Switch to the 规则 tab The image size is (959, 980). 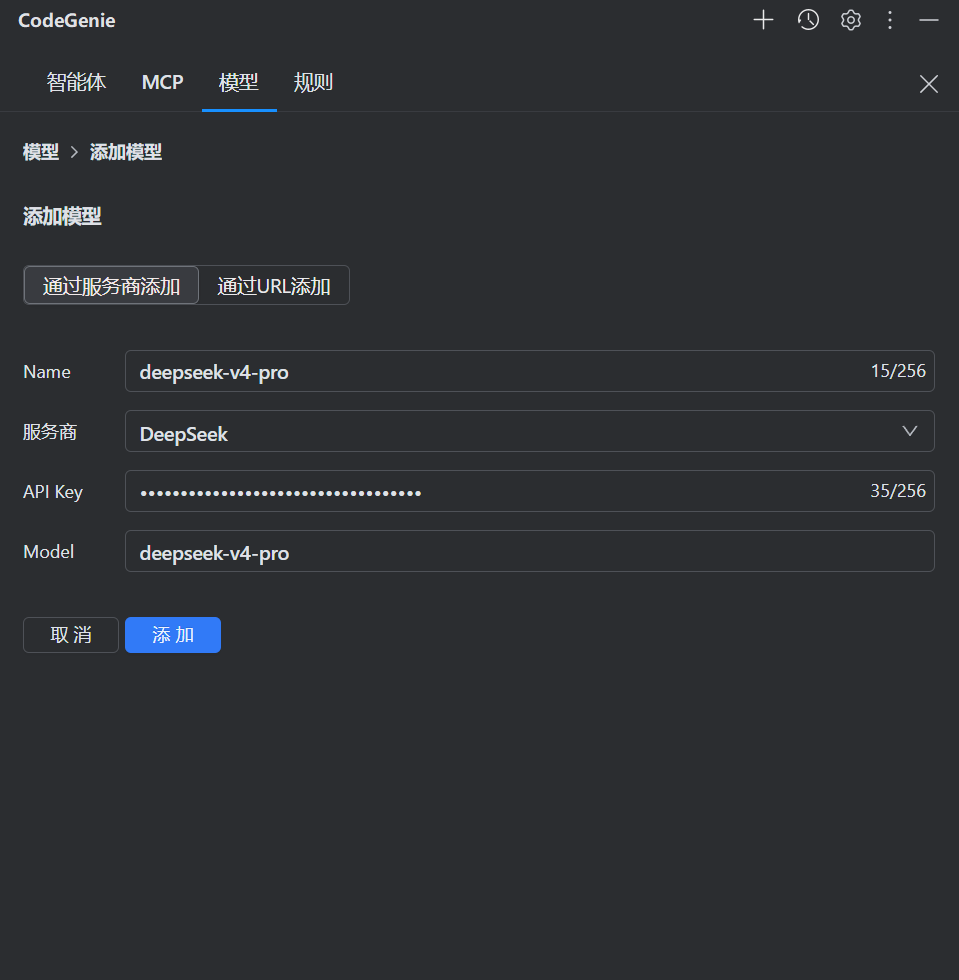(313, 82)
